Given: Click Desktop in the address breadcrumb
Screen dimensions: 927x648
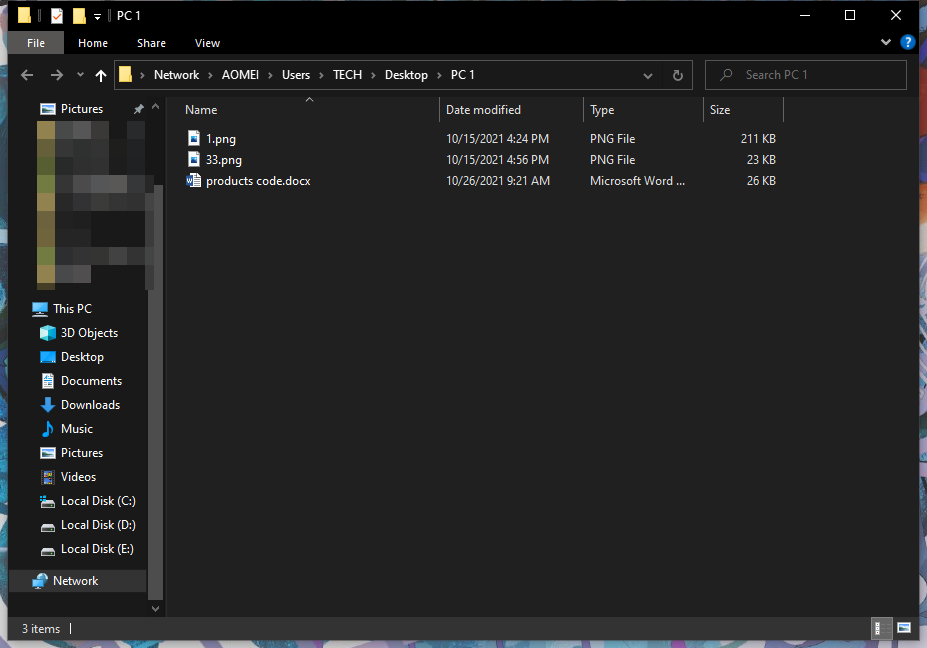Looking at the screenshot, I should click(406, 75).
